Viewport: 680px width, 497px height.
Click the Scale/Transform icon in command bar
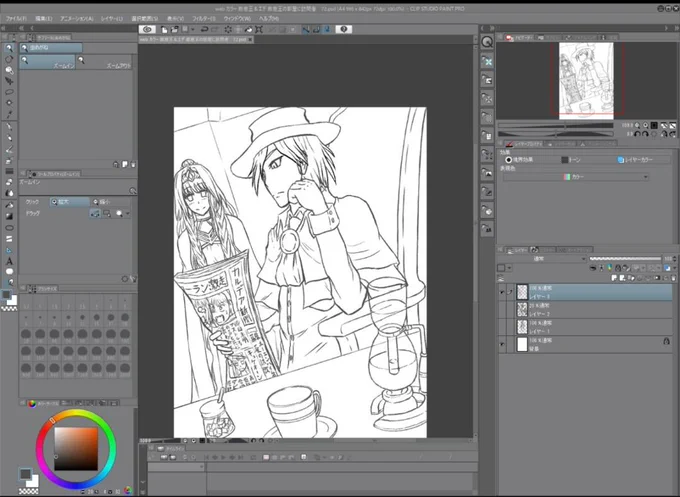(259, 29)
